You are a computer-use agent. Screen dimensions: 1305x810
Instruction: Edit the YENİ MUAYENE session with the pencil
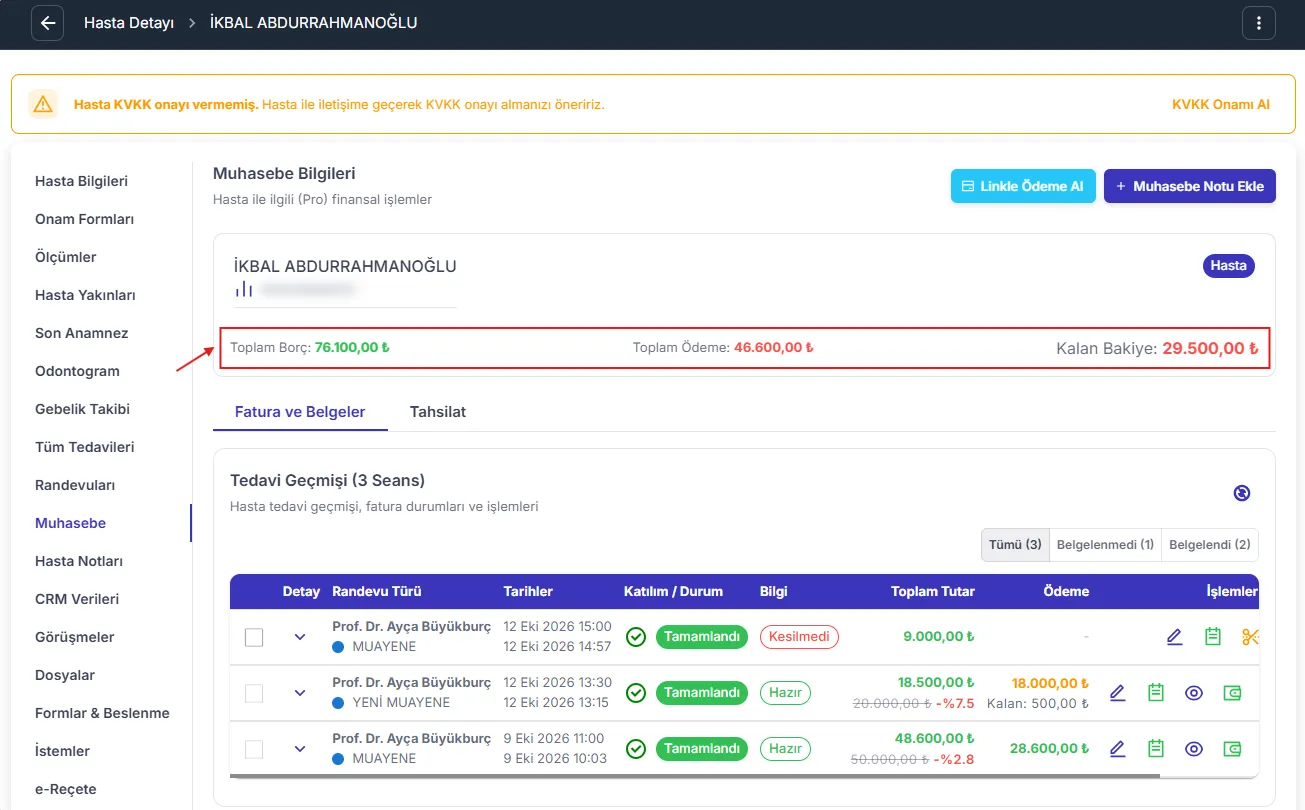click(x=1117, y=692)
